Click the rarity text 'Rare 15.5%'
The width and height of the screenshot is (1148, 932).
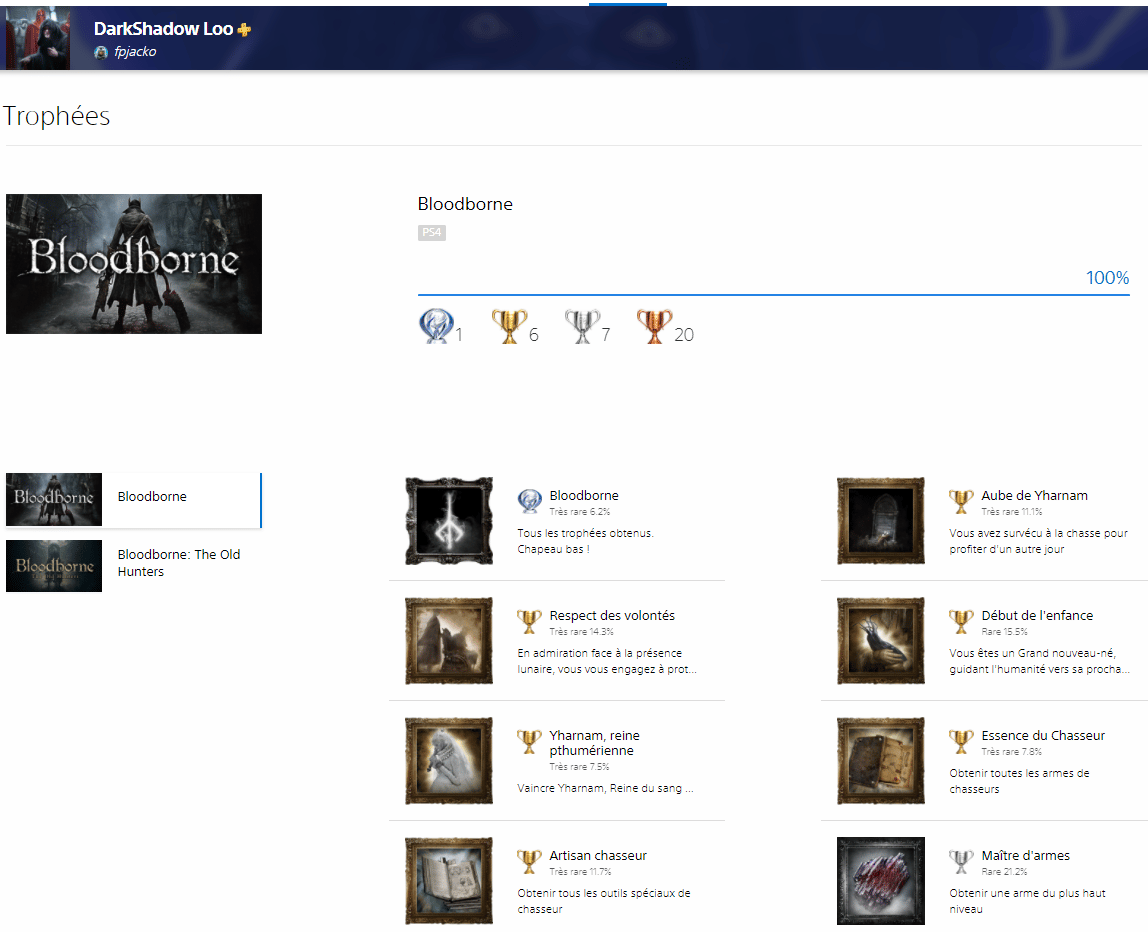click(x=1004, y=632)
